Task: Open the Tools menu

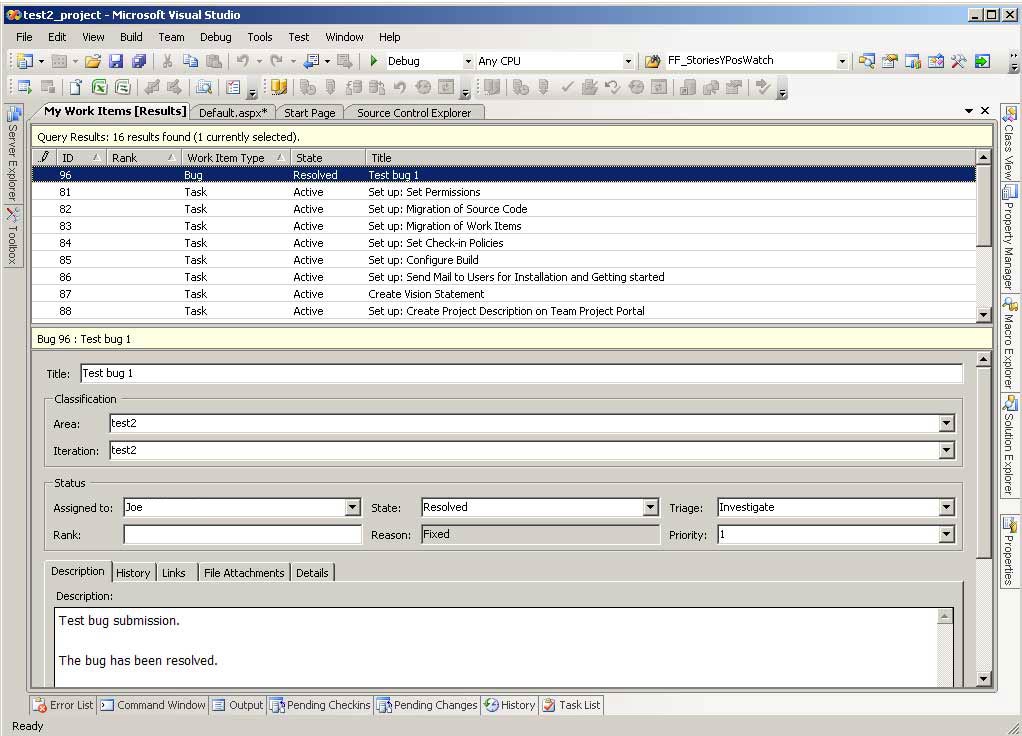Action: click(x=259, y=37)
